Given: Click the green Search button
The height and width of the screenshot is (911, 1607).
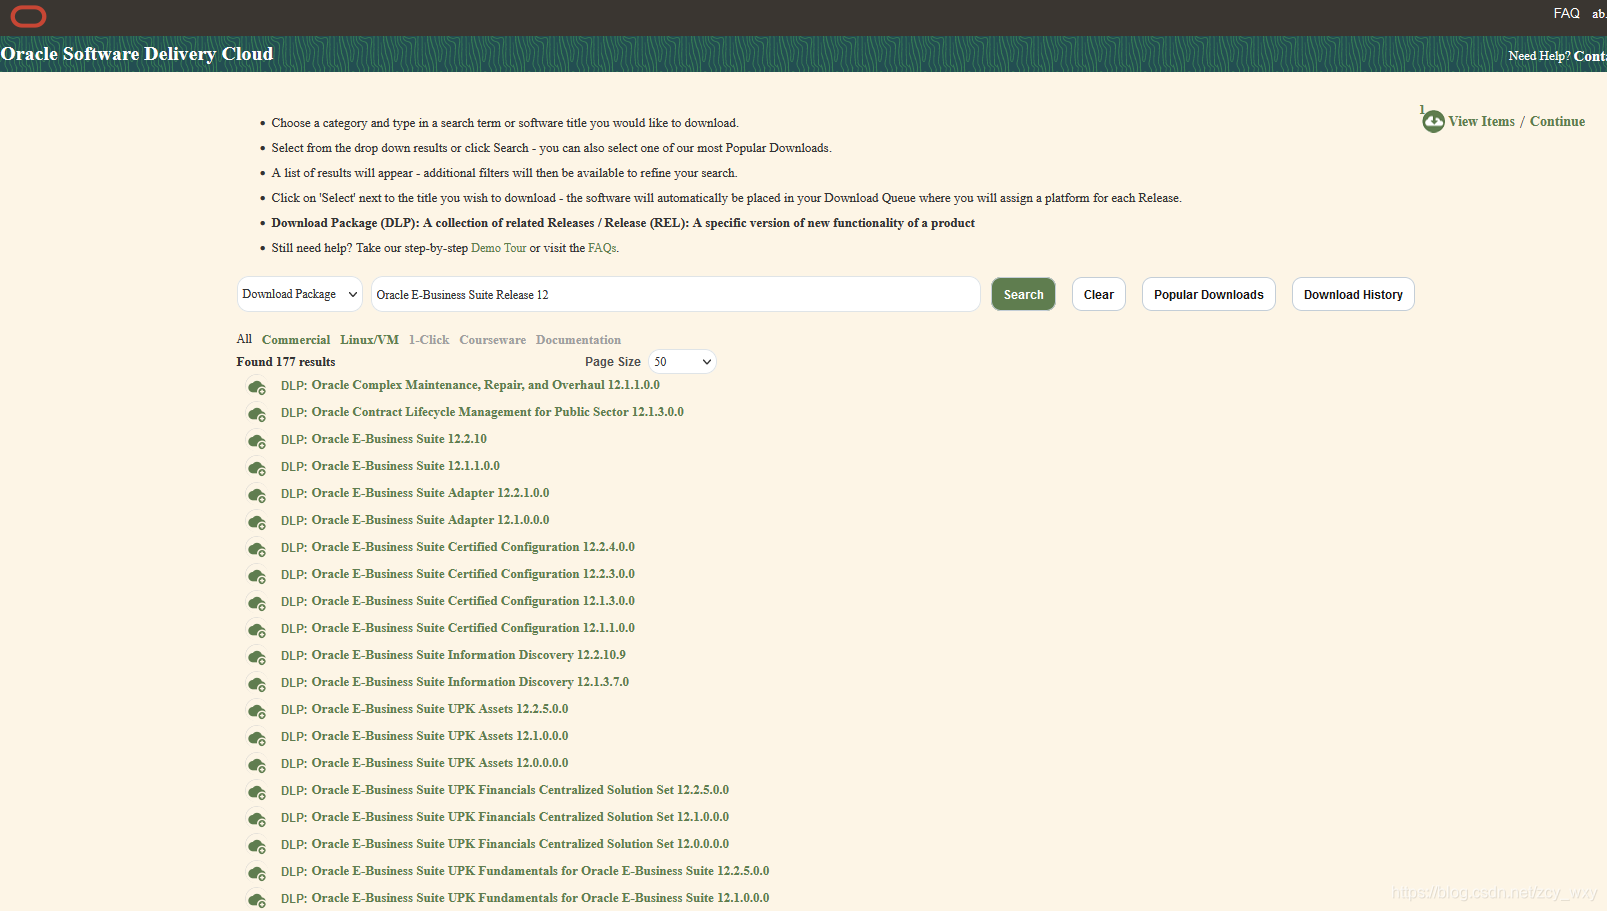Looking at the screenshot, I should pyautogui.click(x=1023, y=294).
